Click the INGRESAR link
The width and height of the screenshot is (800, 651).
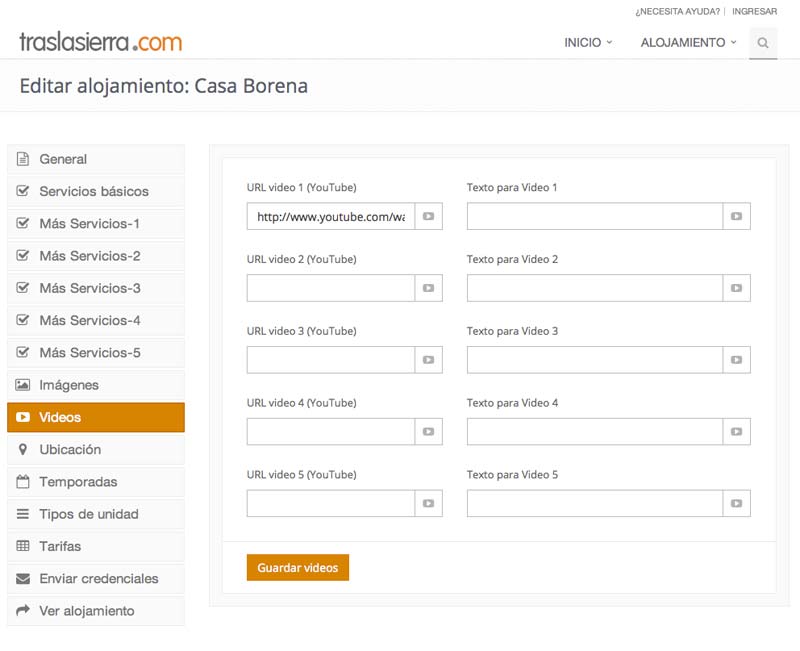click(754, 11)
